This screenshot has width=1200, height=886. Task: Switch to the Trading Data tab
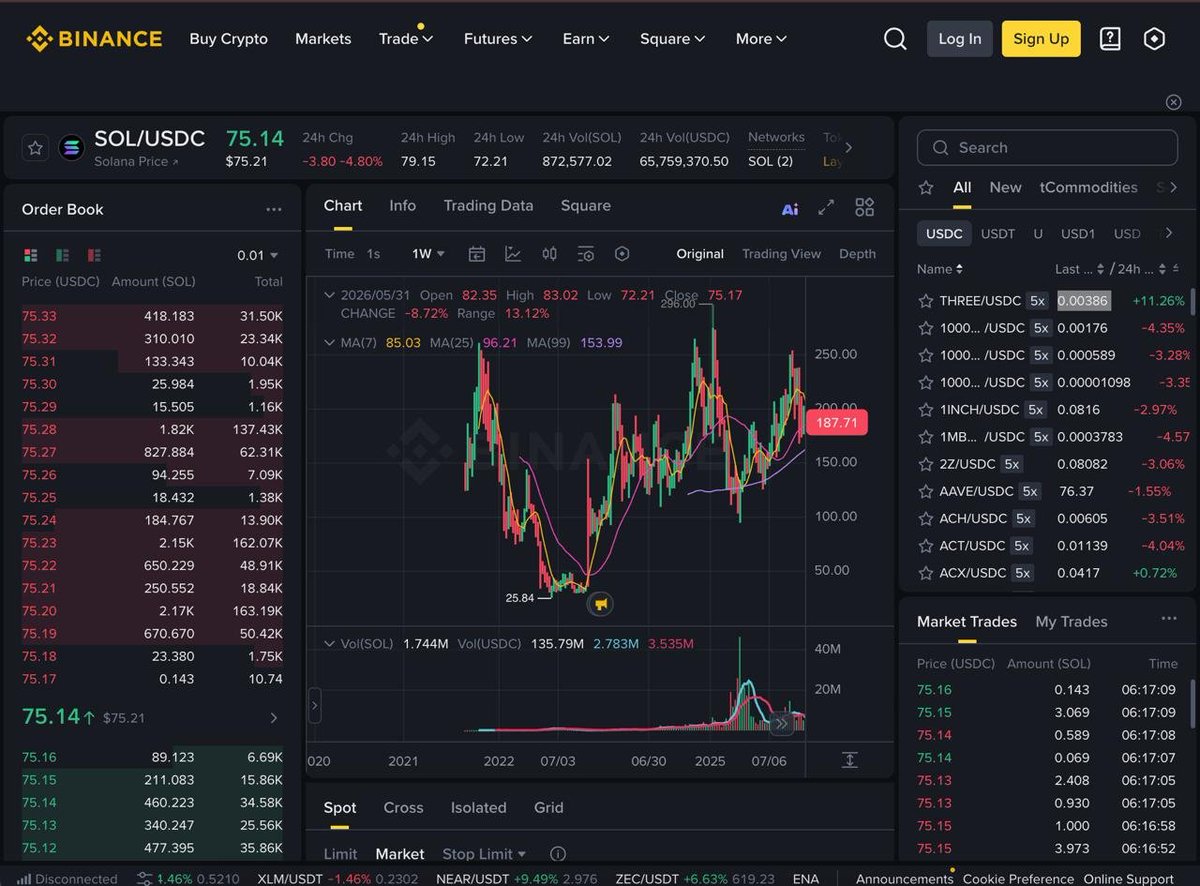[488, 205]
